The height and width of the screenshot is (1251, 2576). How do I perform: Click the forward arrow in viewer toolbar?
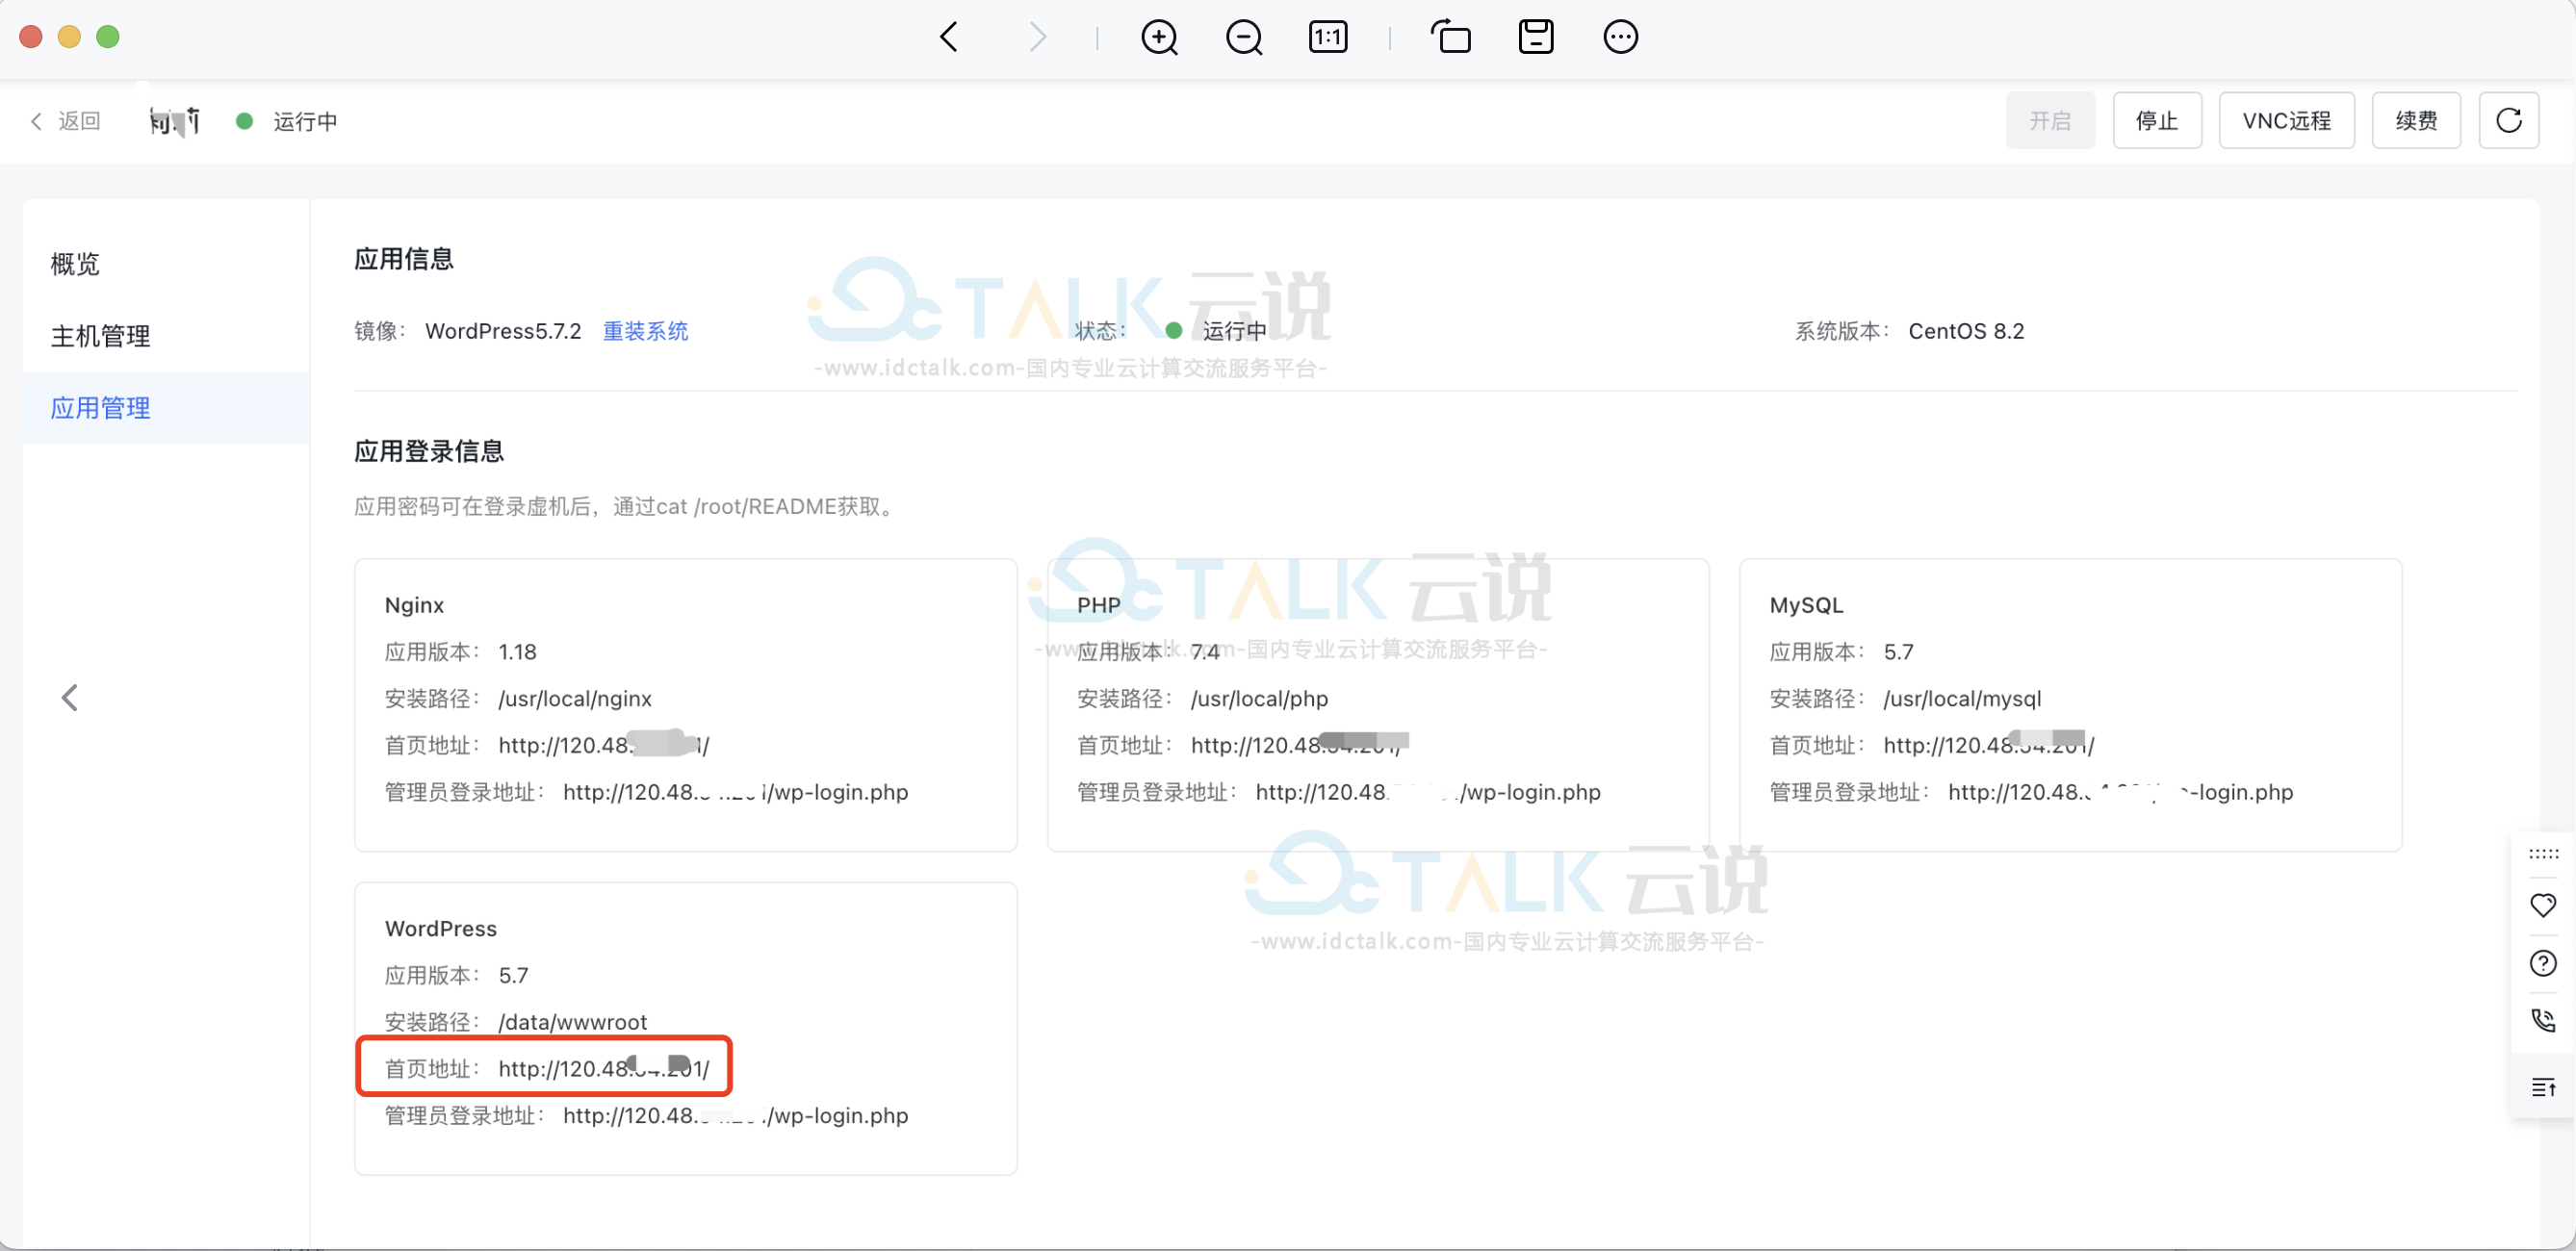(x=1037, y=37)
